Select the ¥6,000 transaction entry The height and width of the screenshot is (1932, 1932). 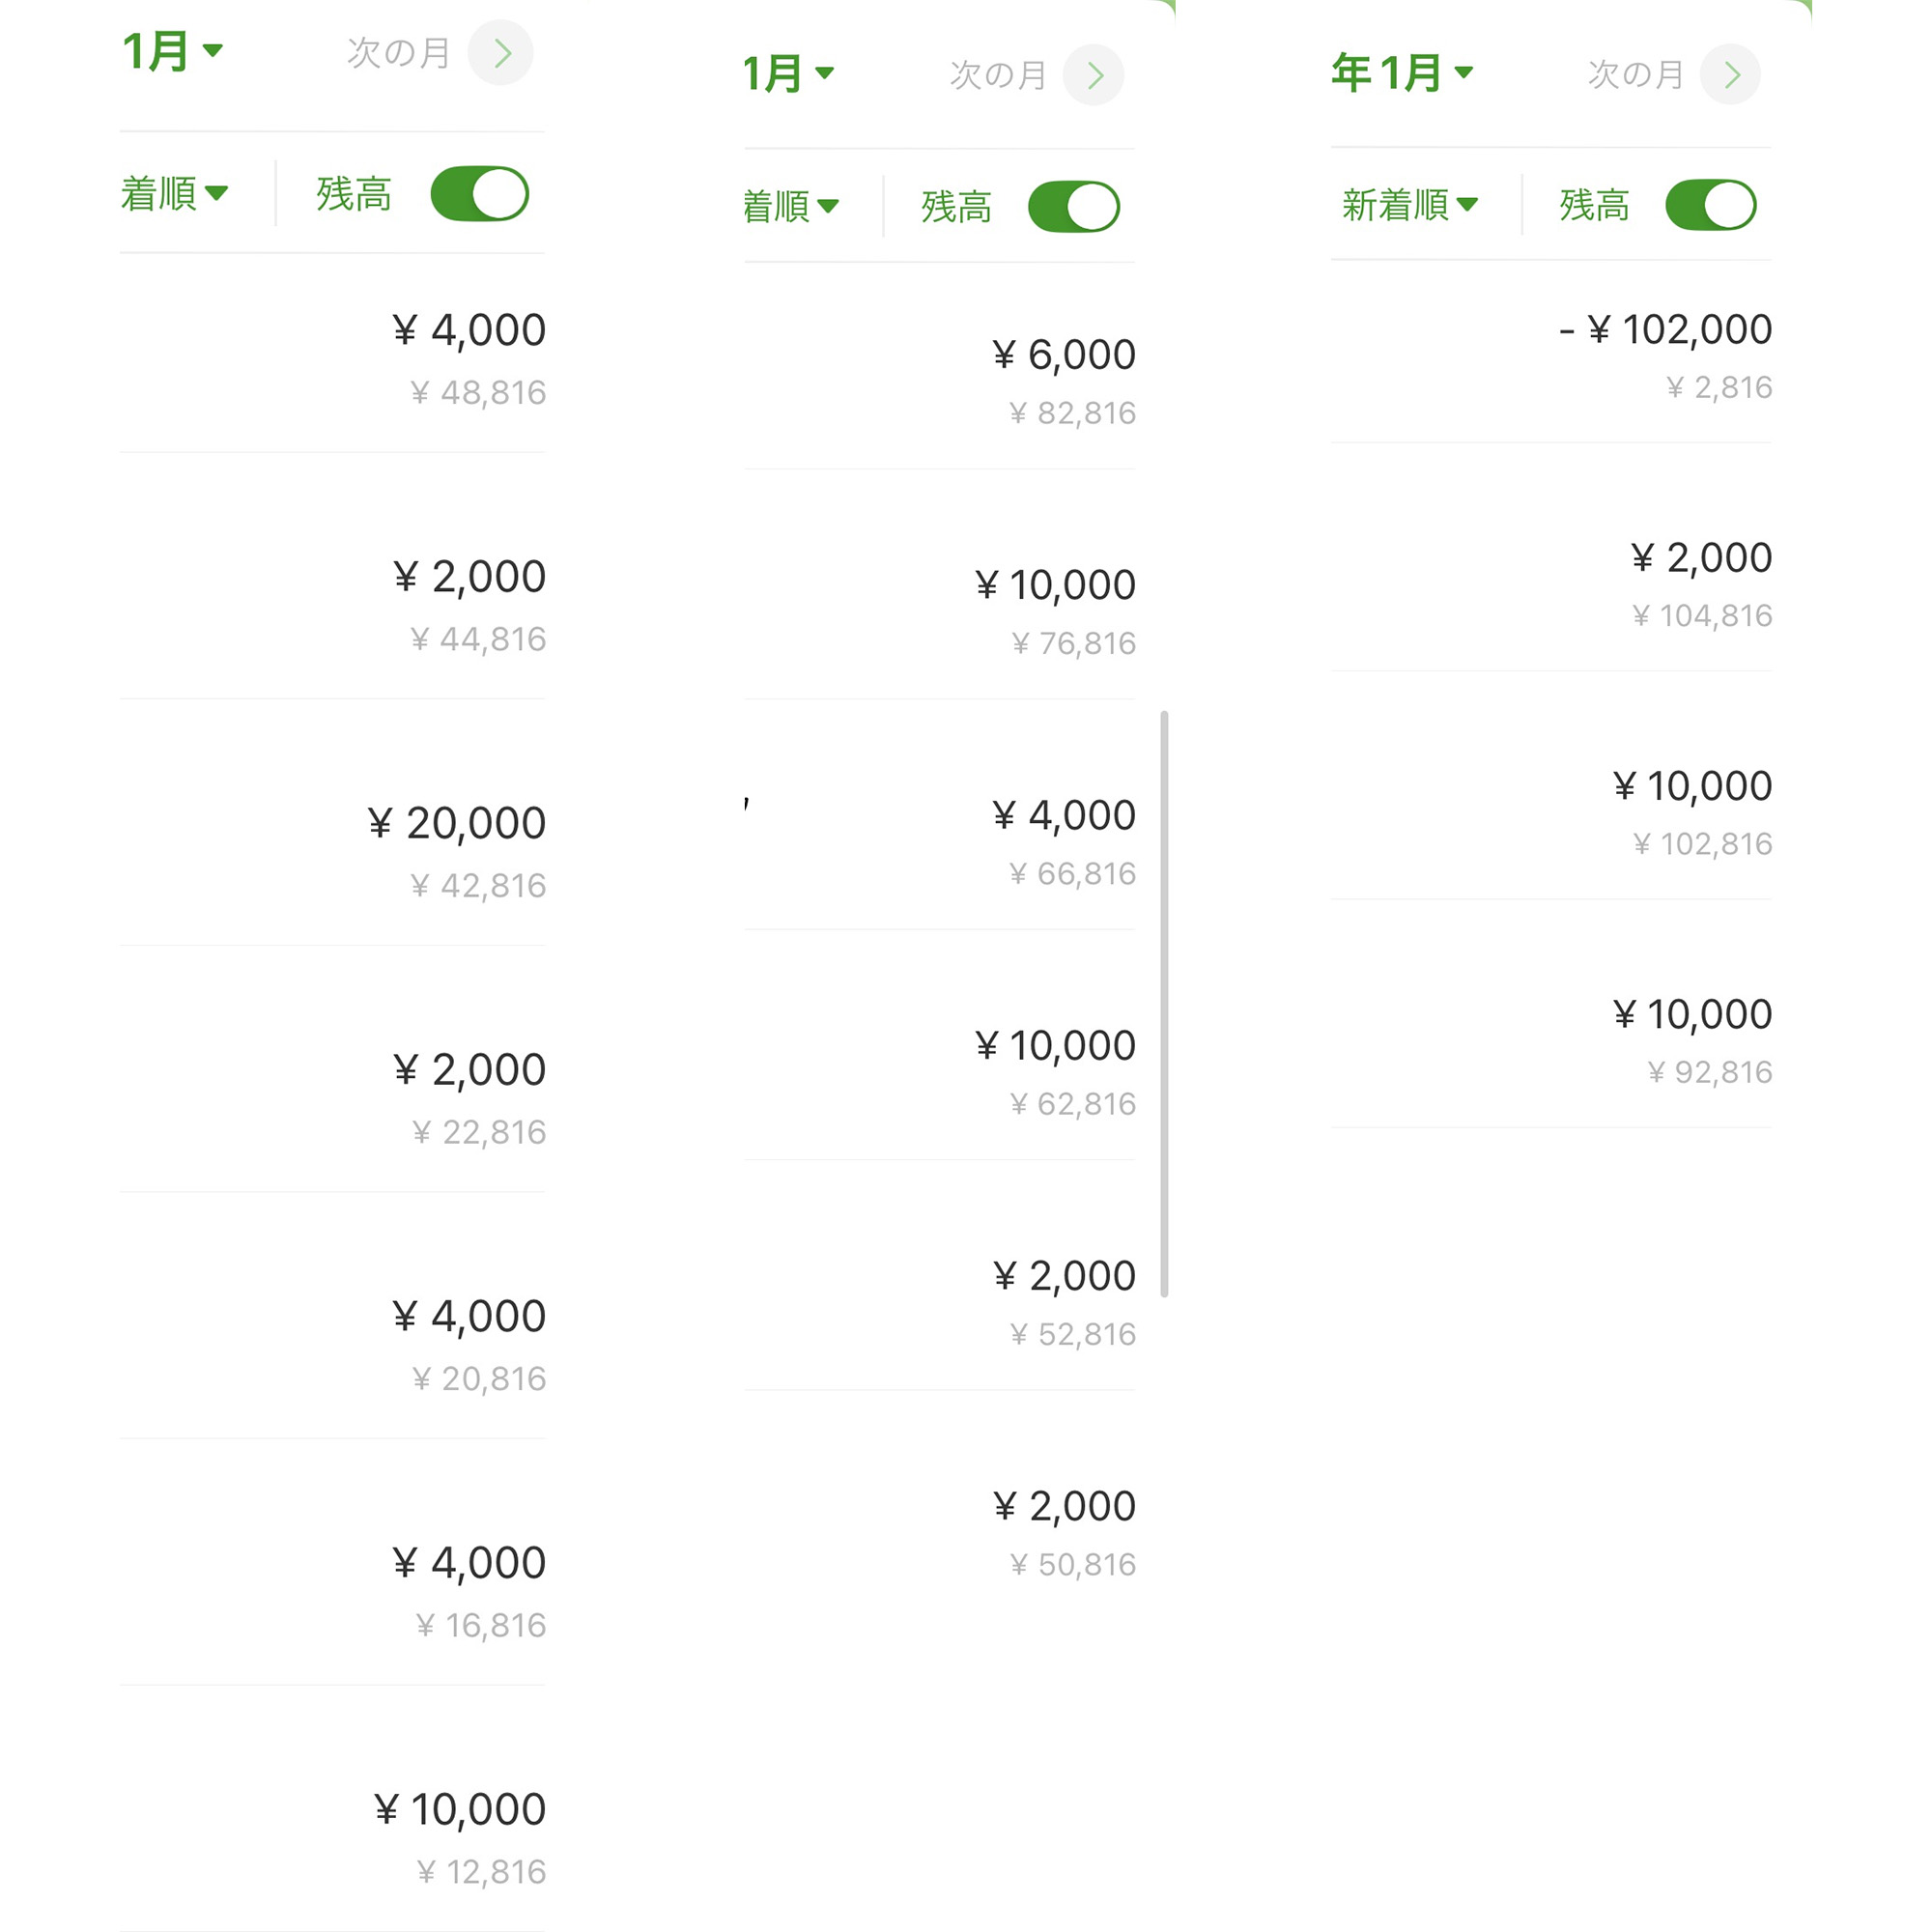pyautogui.click(x=939, y=380)
